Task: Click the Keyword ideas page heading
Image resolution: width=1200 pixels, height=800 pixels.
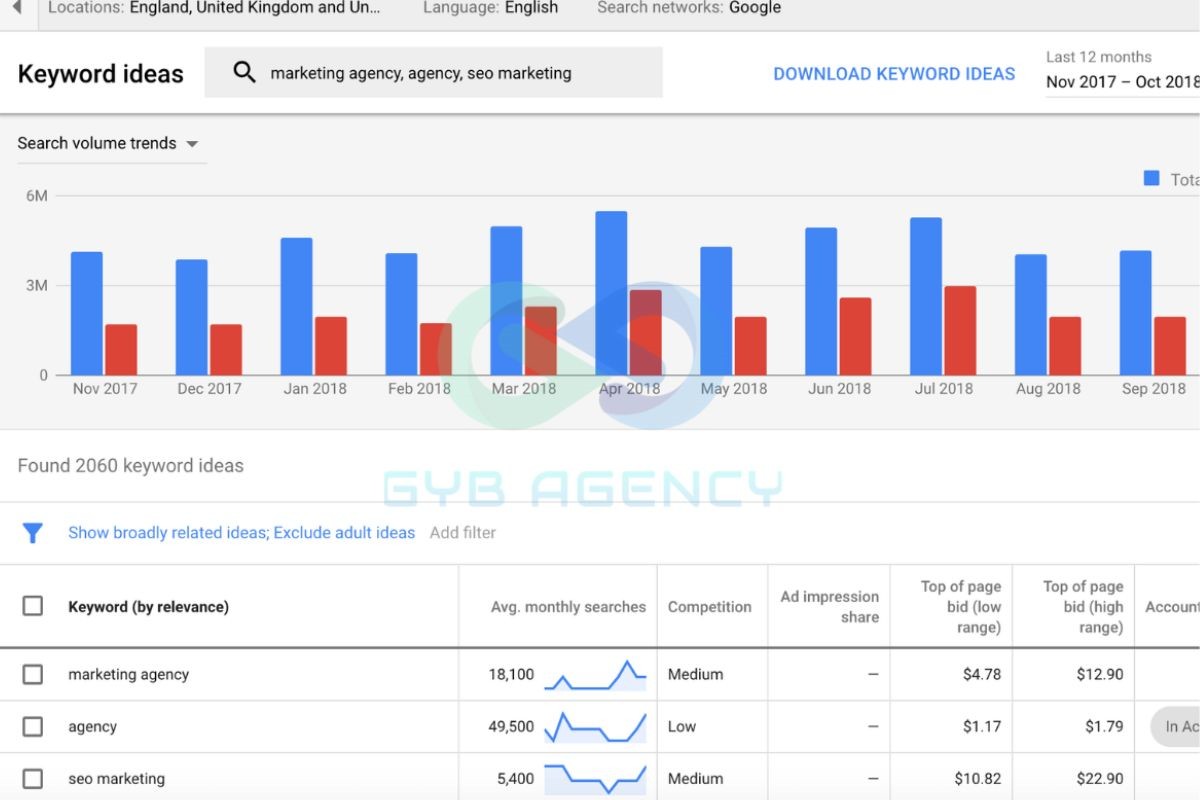Action: tap(101, 74)
